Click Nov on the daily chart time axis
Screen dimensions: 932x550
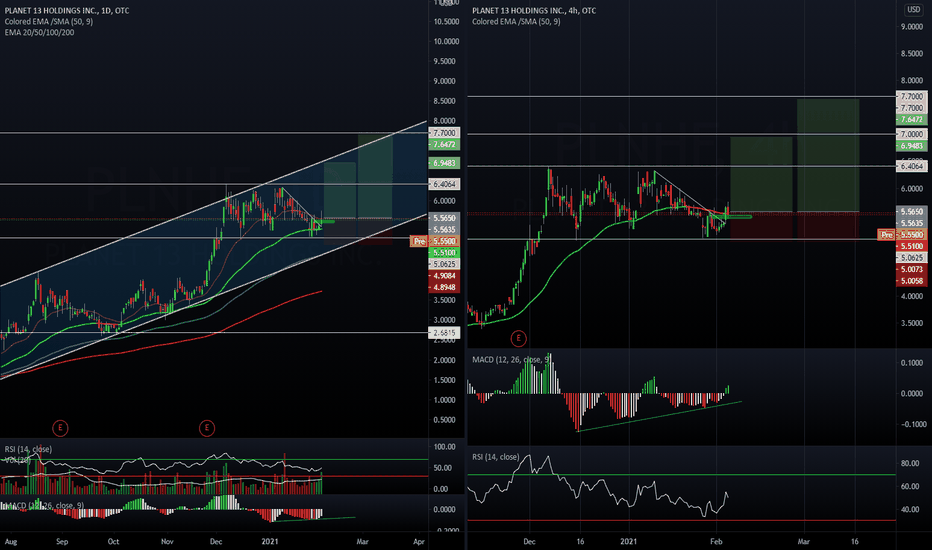(167, 542)
